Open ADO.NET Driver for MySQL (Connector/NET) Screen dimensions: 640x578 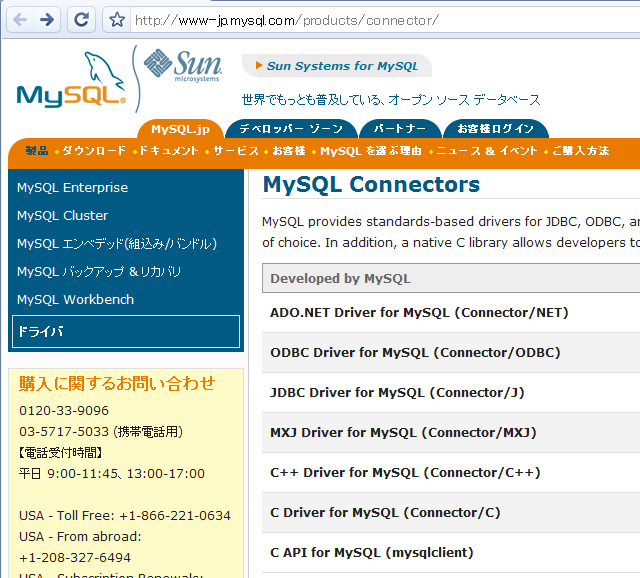click(x=419, y=313)
